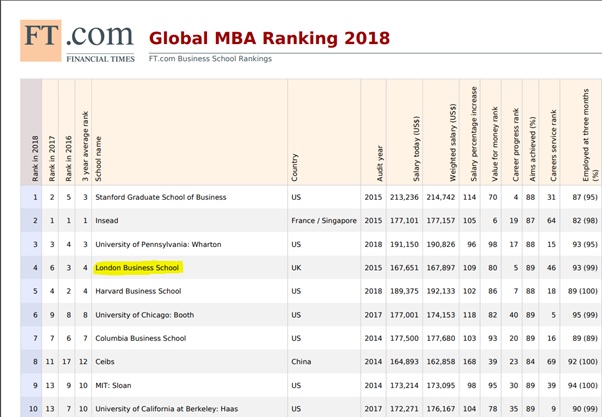Click MIT Sloan weighted salary 173,095
This screenshot has width=602, height=417.
(x=441, y=386)
